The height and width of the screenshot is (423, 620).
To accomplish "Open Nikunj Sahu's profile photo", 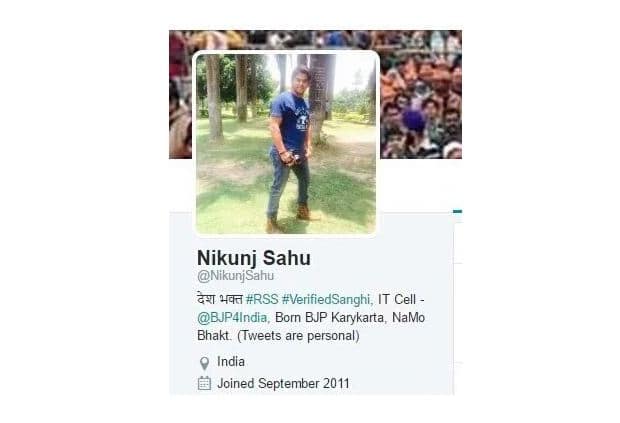I will (x=286, y=144).
